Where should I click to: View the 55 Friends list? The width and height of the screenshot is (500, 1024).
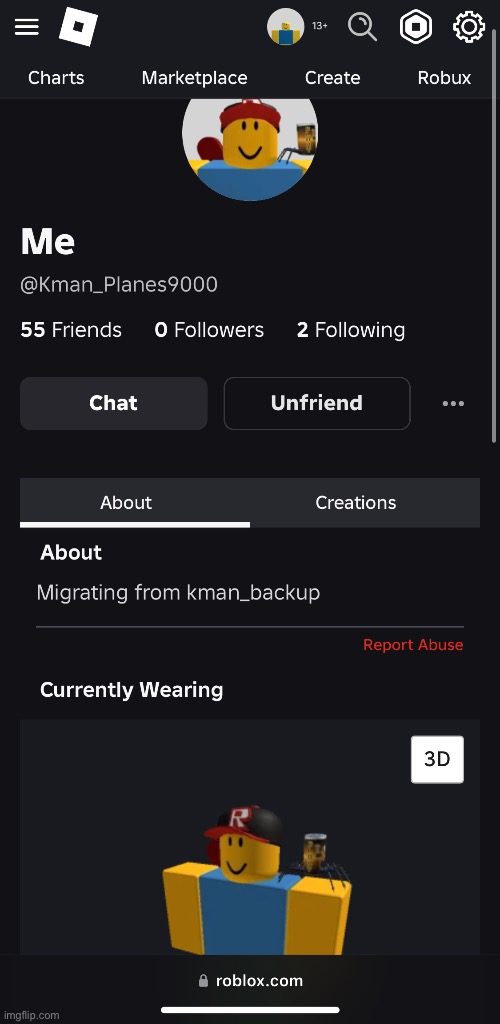point(71,330)
